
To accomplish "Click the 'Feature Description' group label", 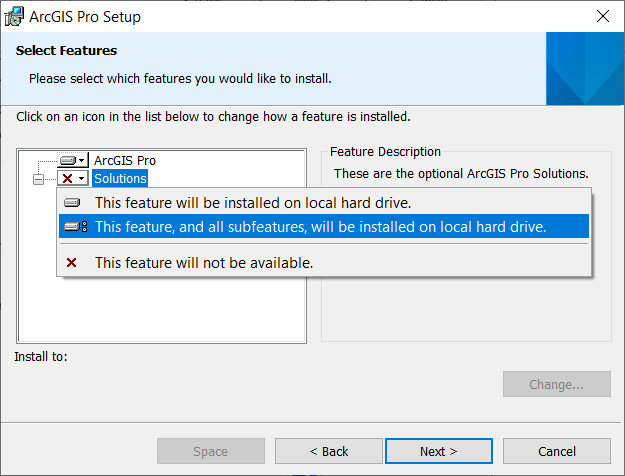I will click(x=385, y=151).
